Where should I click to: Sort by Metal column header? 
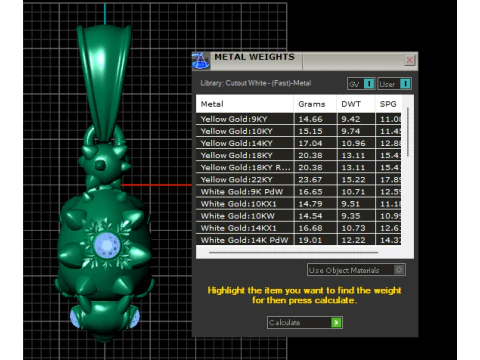coord(245,104)
